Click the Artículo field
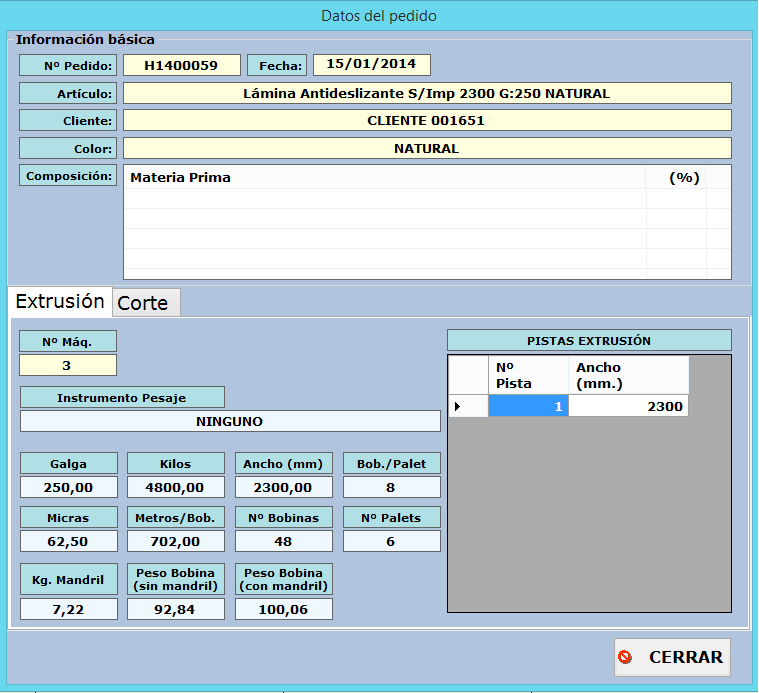Viewport: 759px width, 693px height. [427, 93]
